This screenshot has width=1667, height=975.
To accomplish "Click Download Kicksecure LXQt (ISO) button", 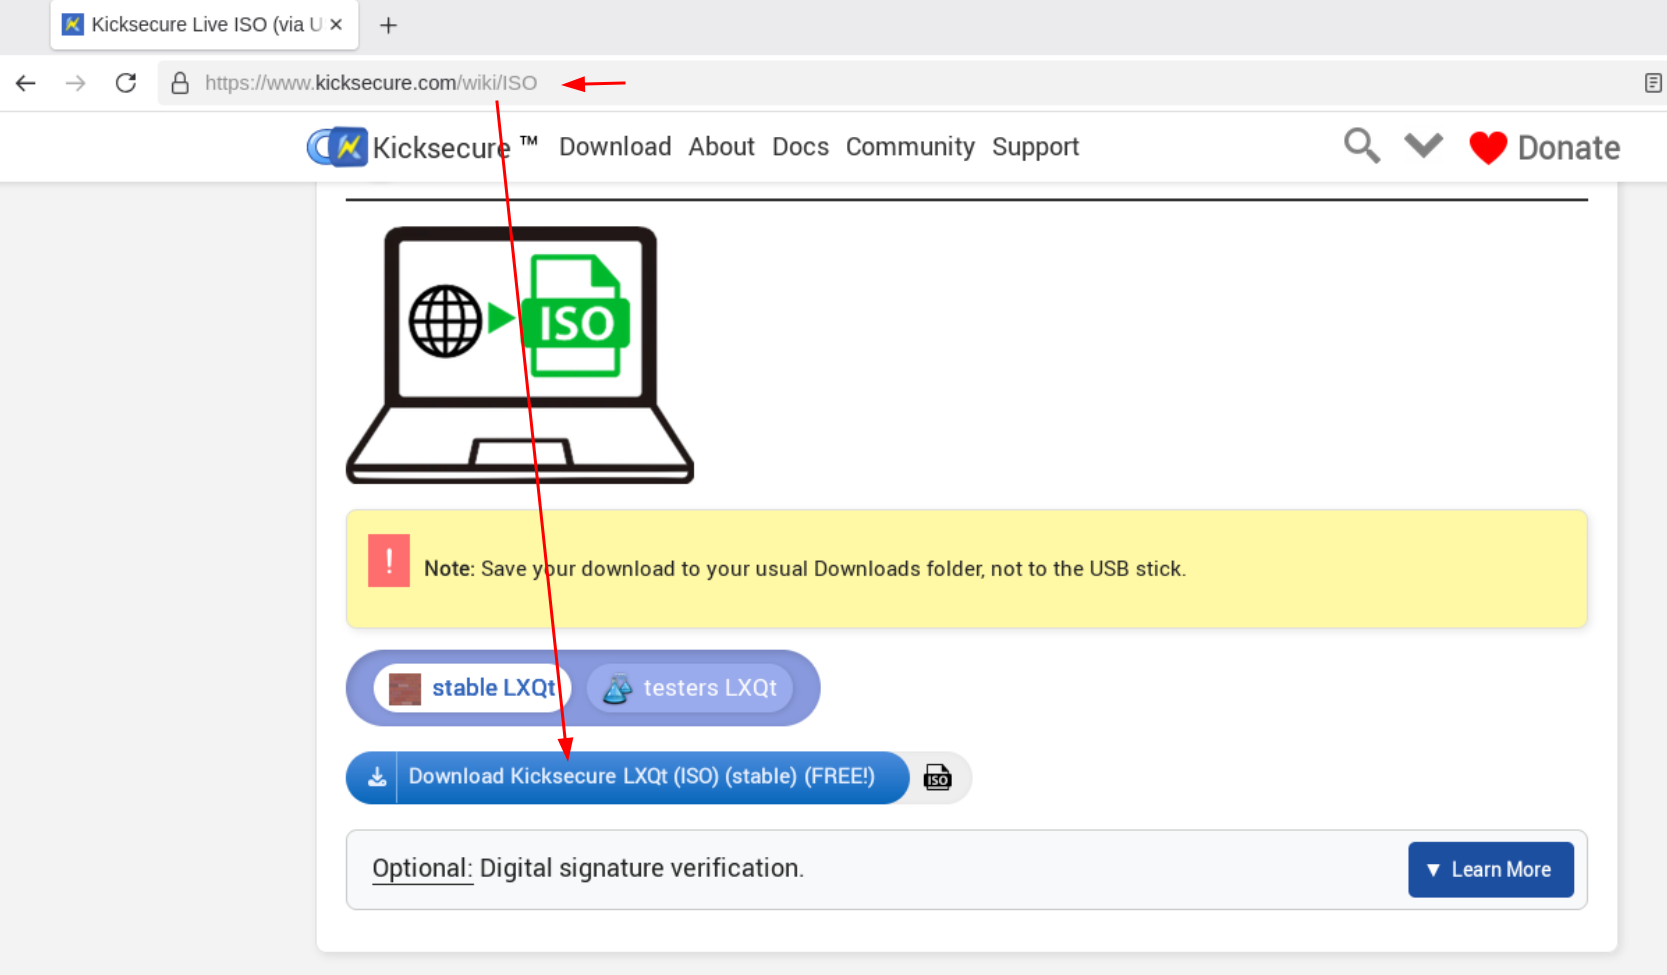I will (627, 777).
